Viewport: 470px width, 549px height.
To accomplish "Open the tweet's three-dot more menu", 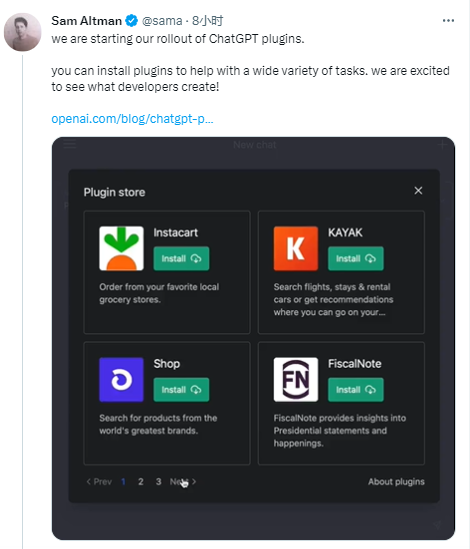I will tap(448, 21).
